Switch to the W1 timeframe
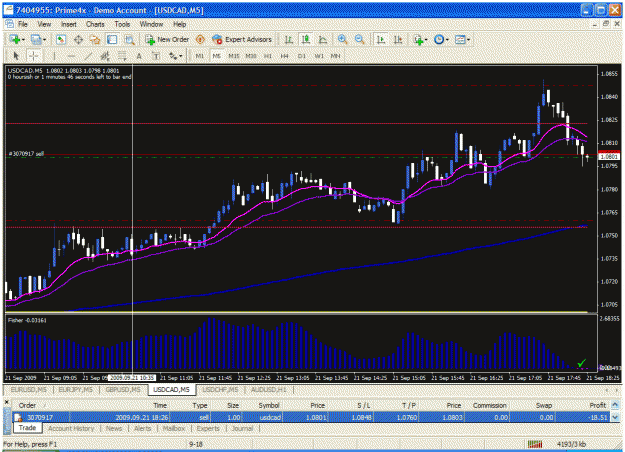 click(x=319, y=56)
